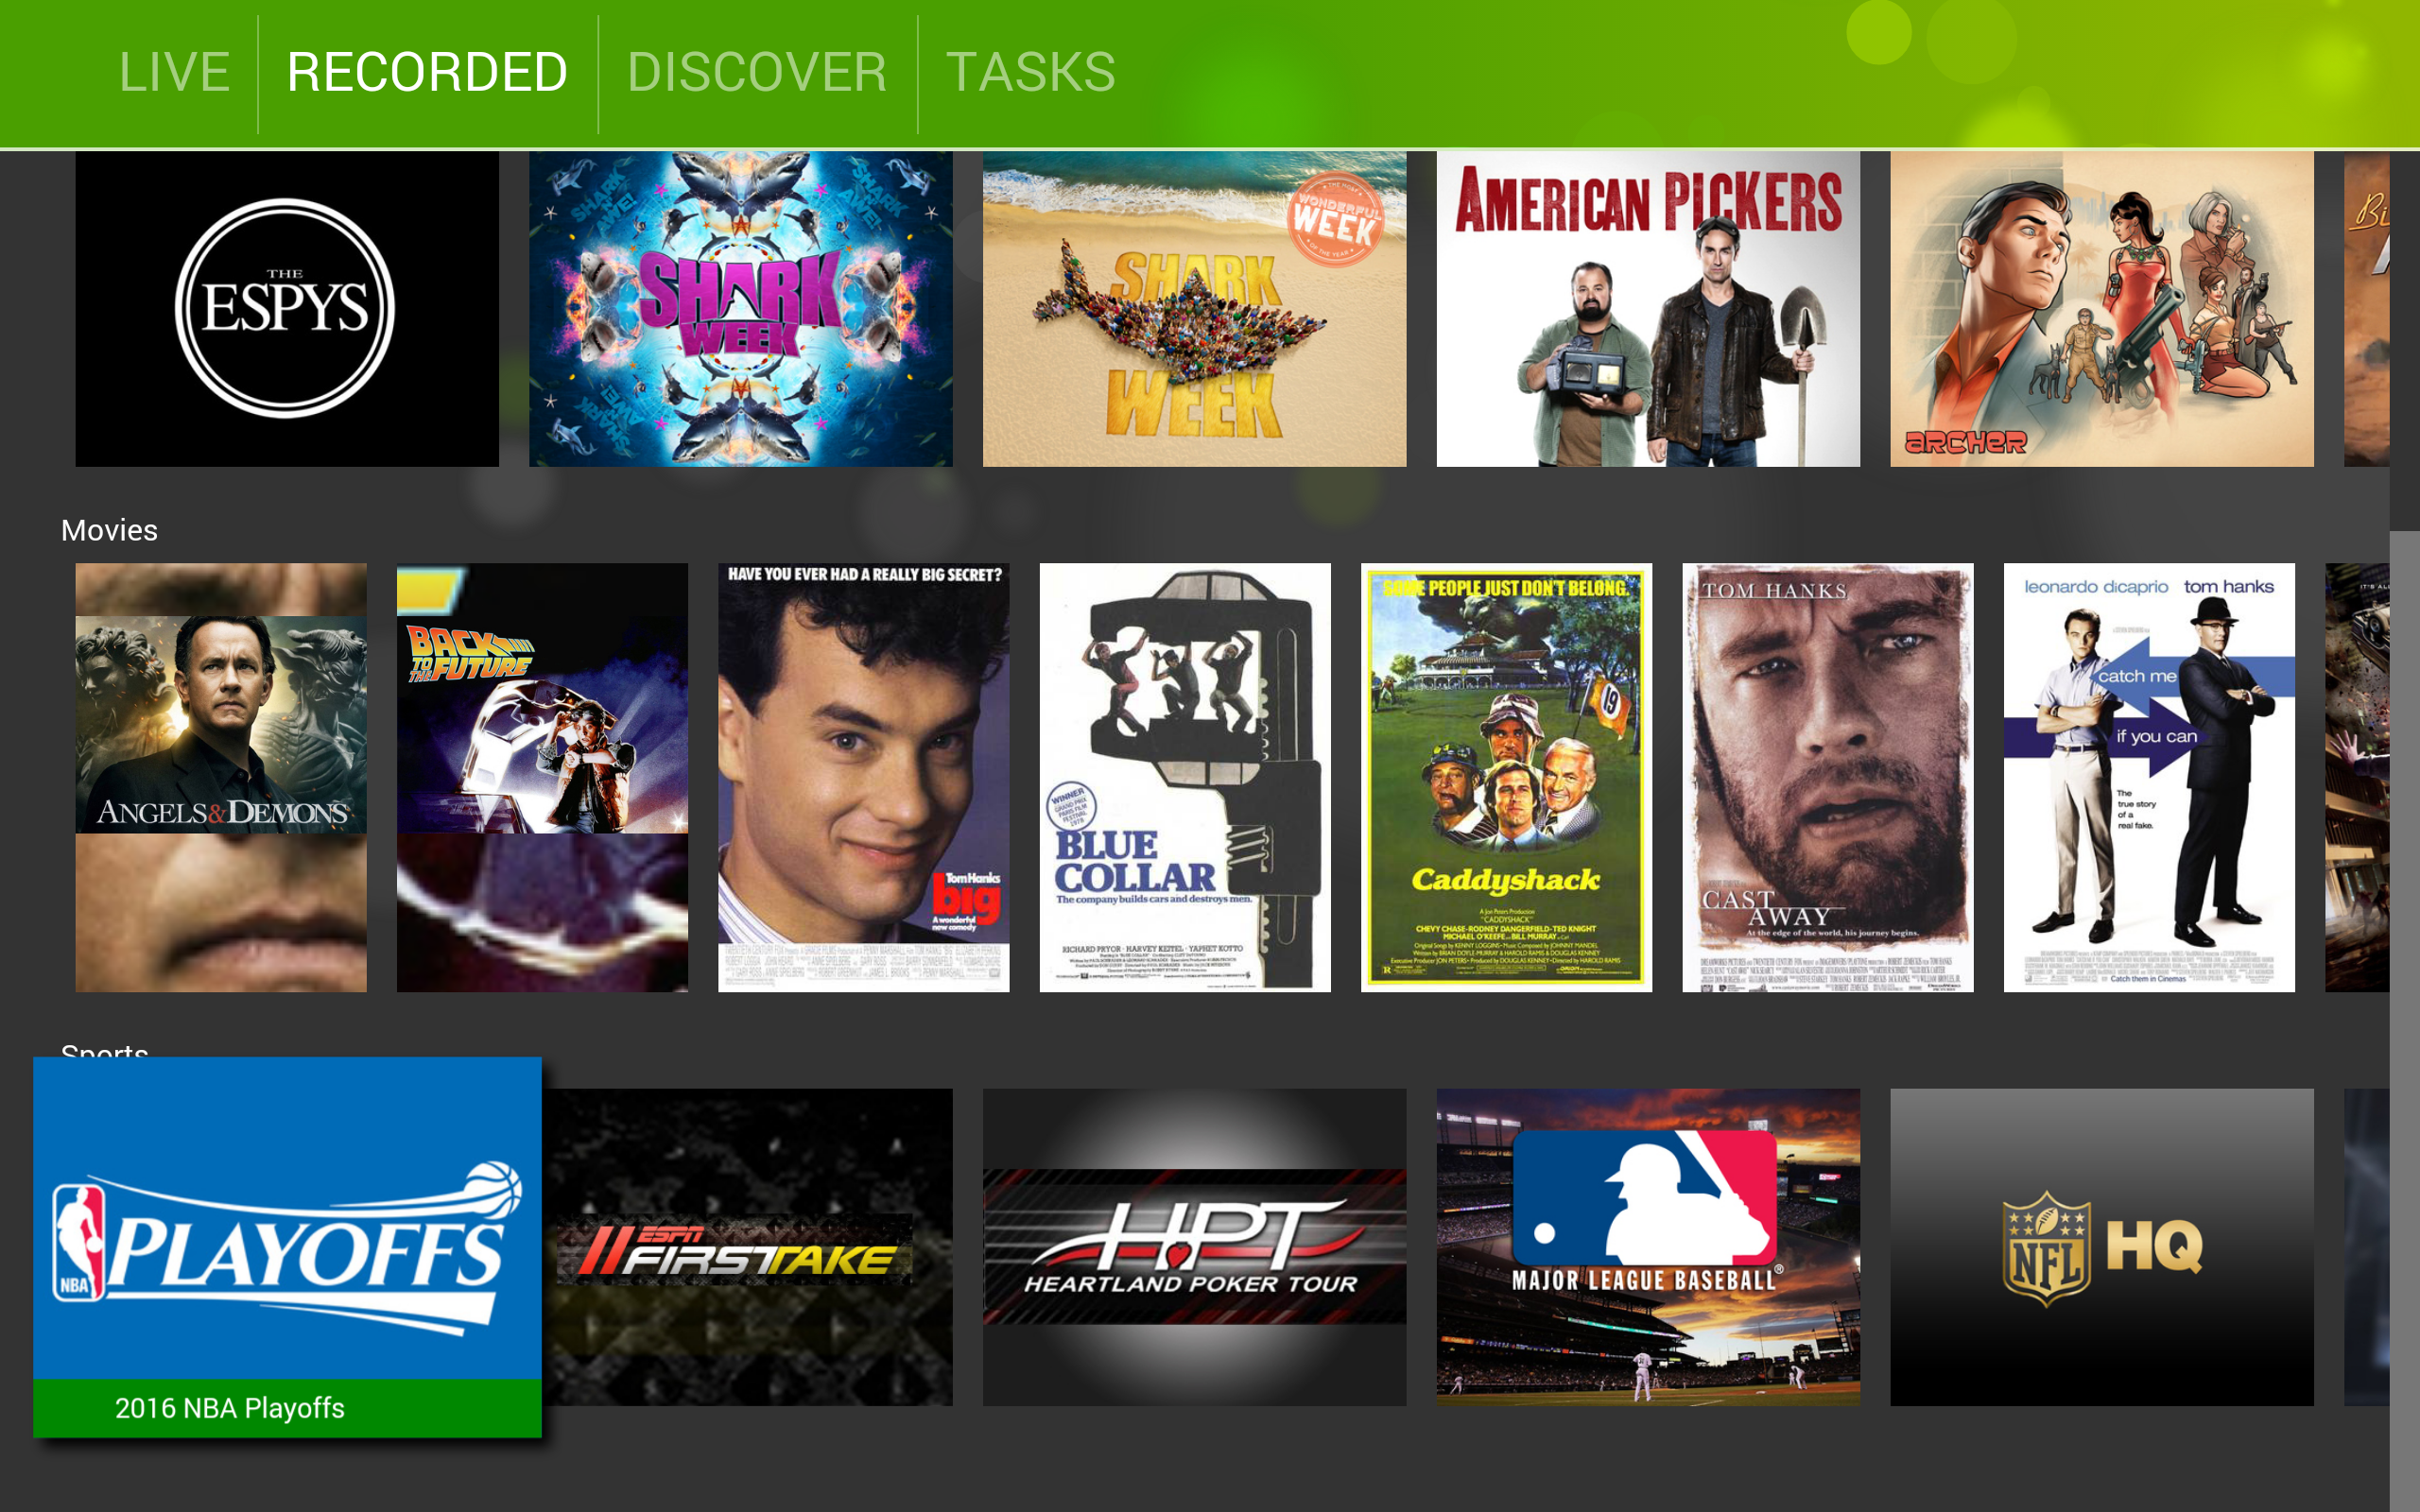Screen dimensions: 2420x1512
Task: Open The ESPYS recording
Action: click(x=286, y=308)
